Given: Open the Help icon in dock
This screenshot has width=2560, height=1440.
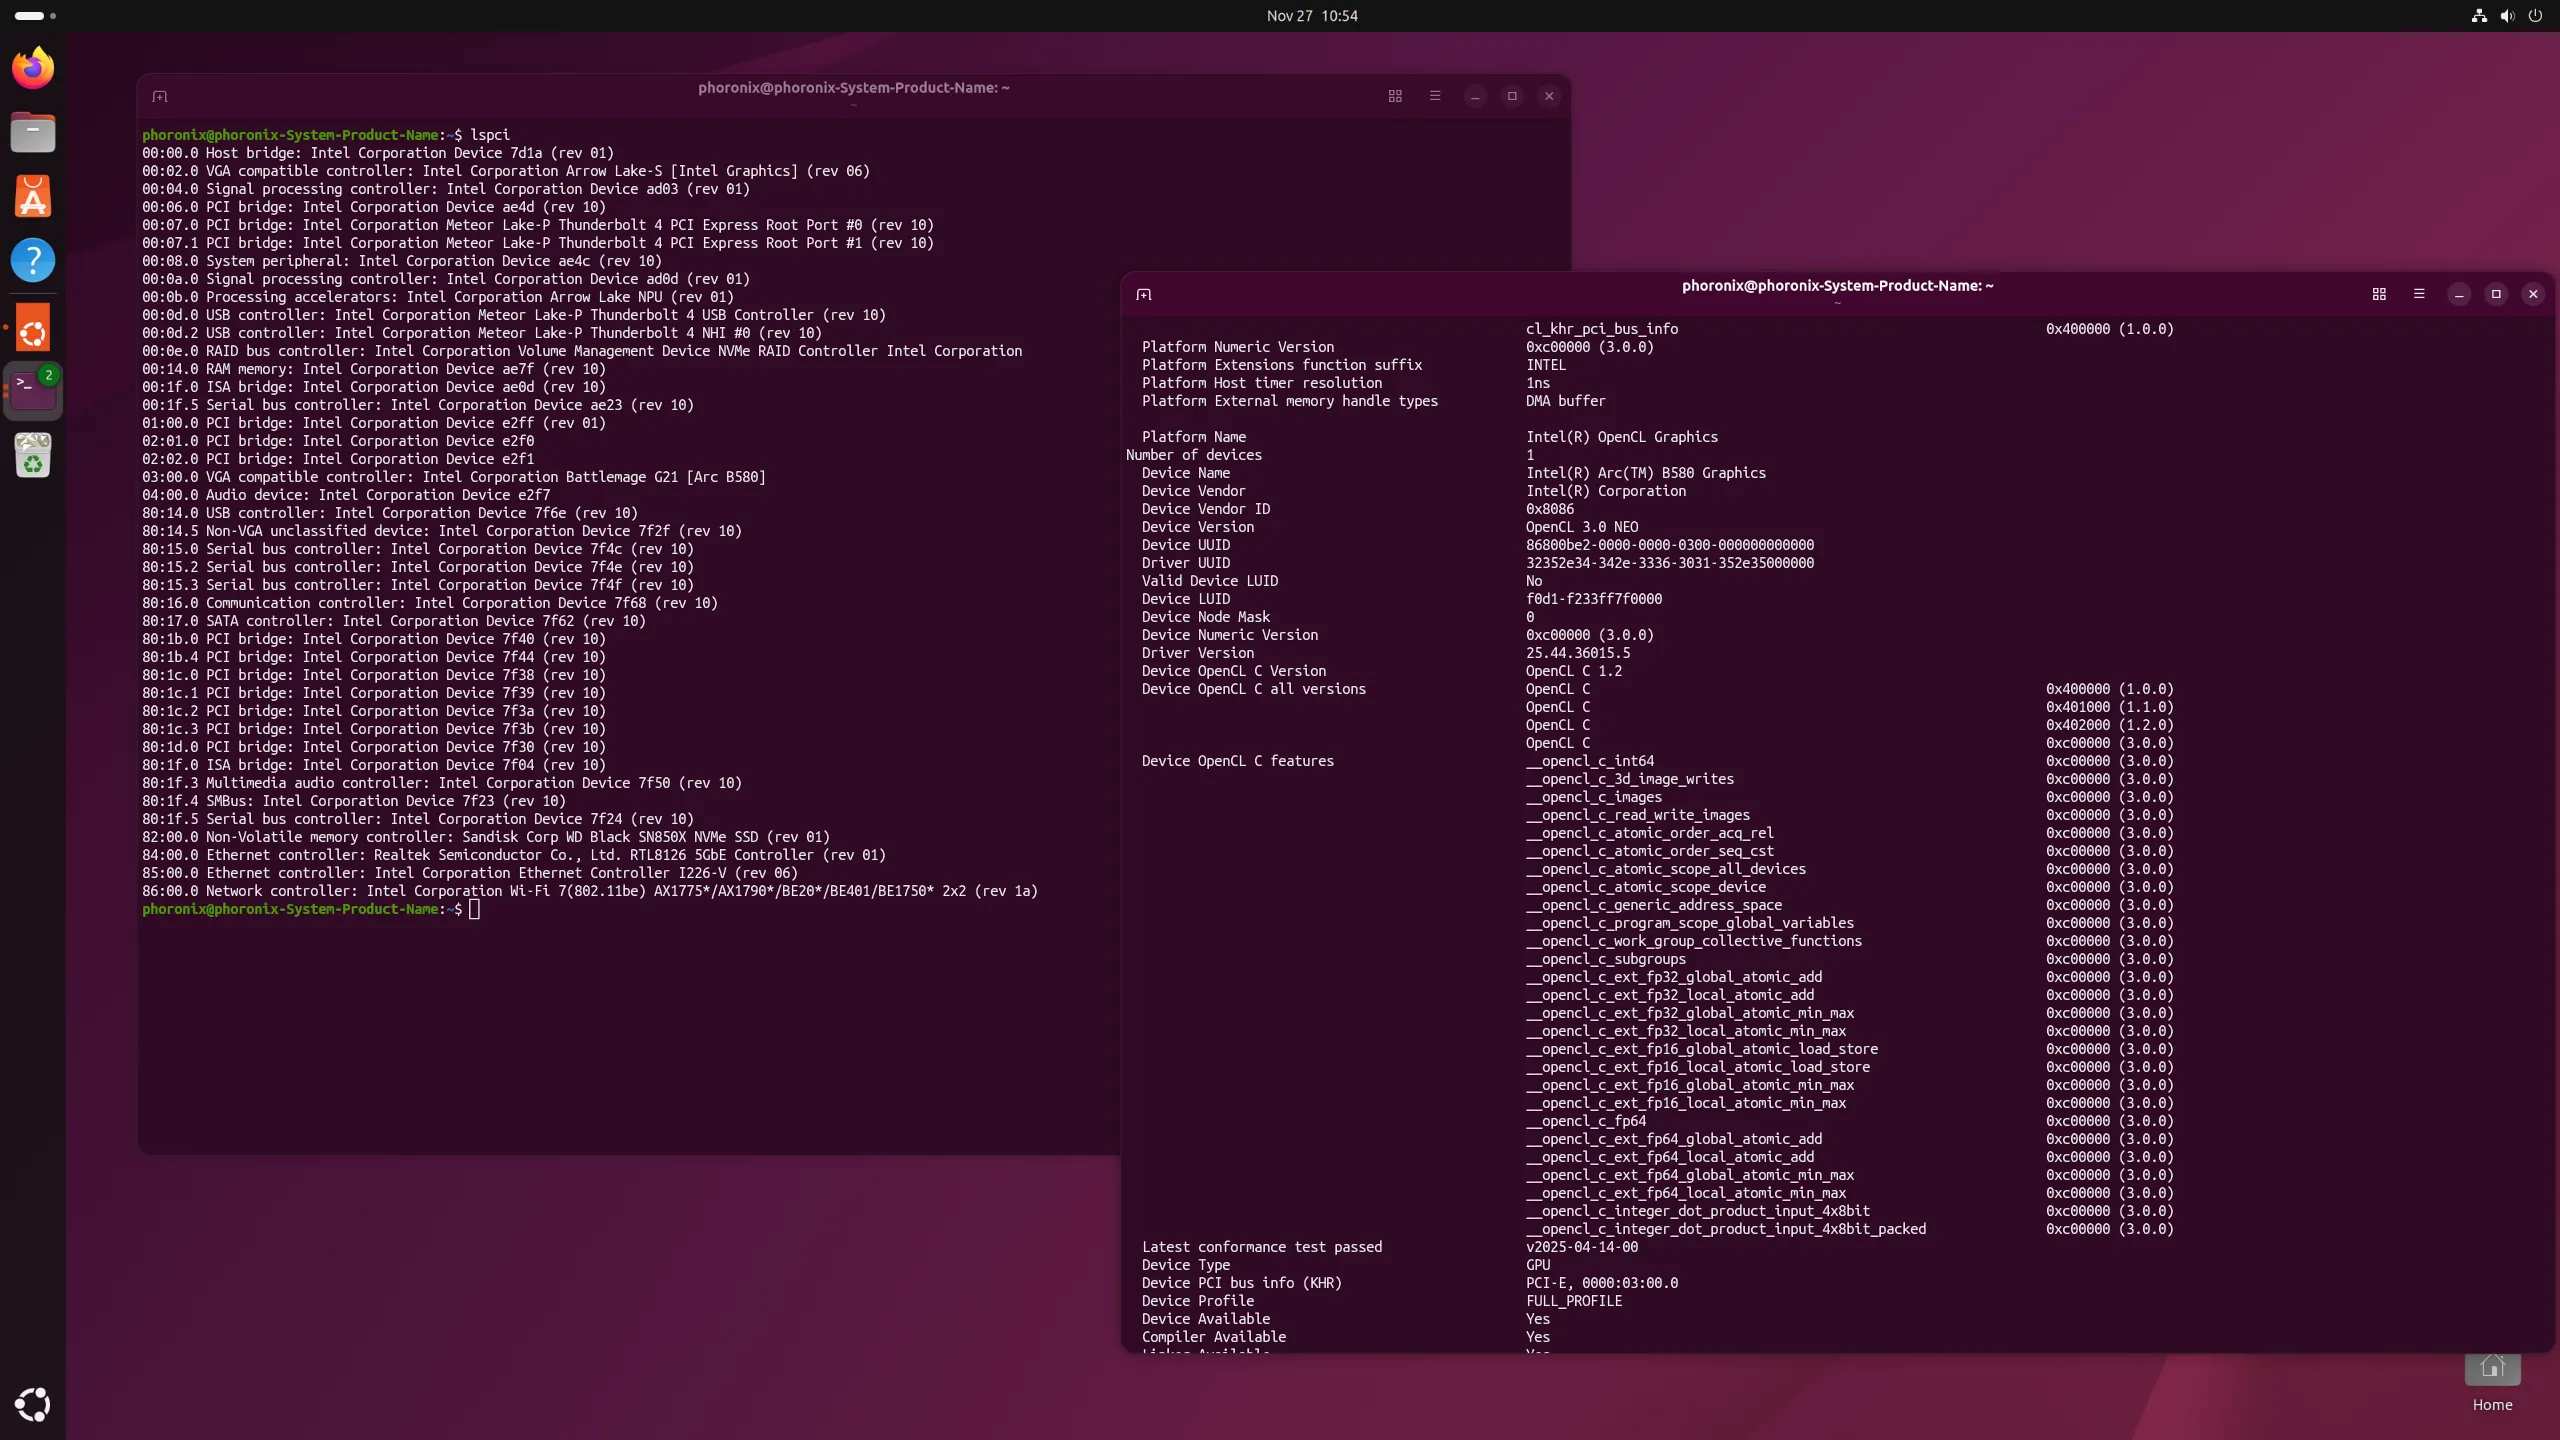Looking at the screenshot, I should tap(33, 260).
